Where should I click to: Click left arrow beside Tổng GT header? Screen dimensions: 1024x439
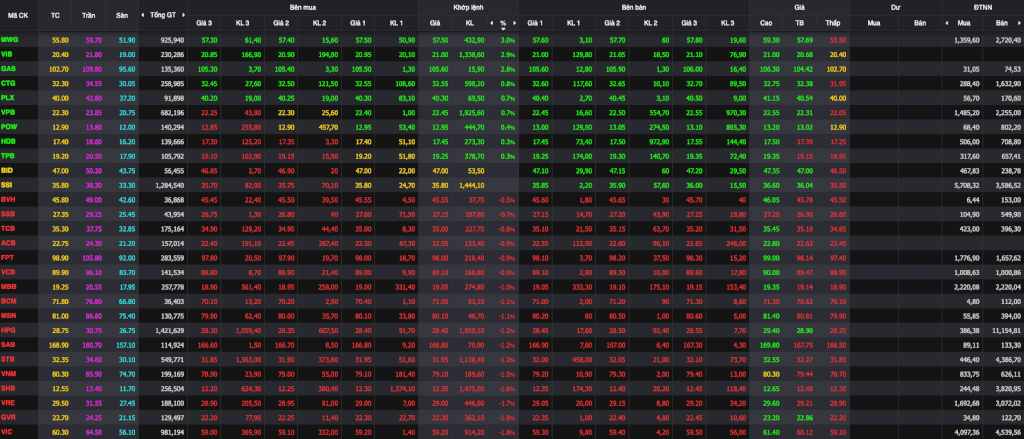point(143,14)
